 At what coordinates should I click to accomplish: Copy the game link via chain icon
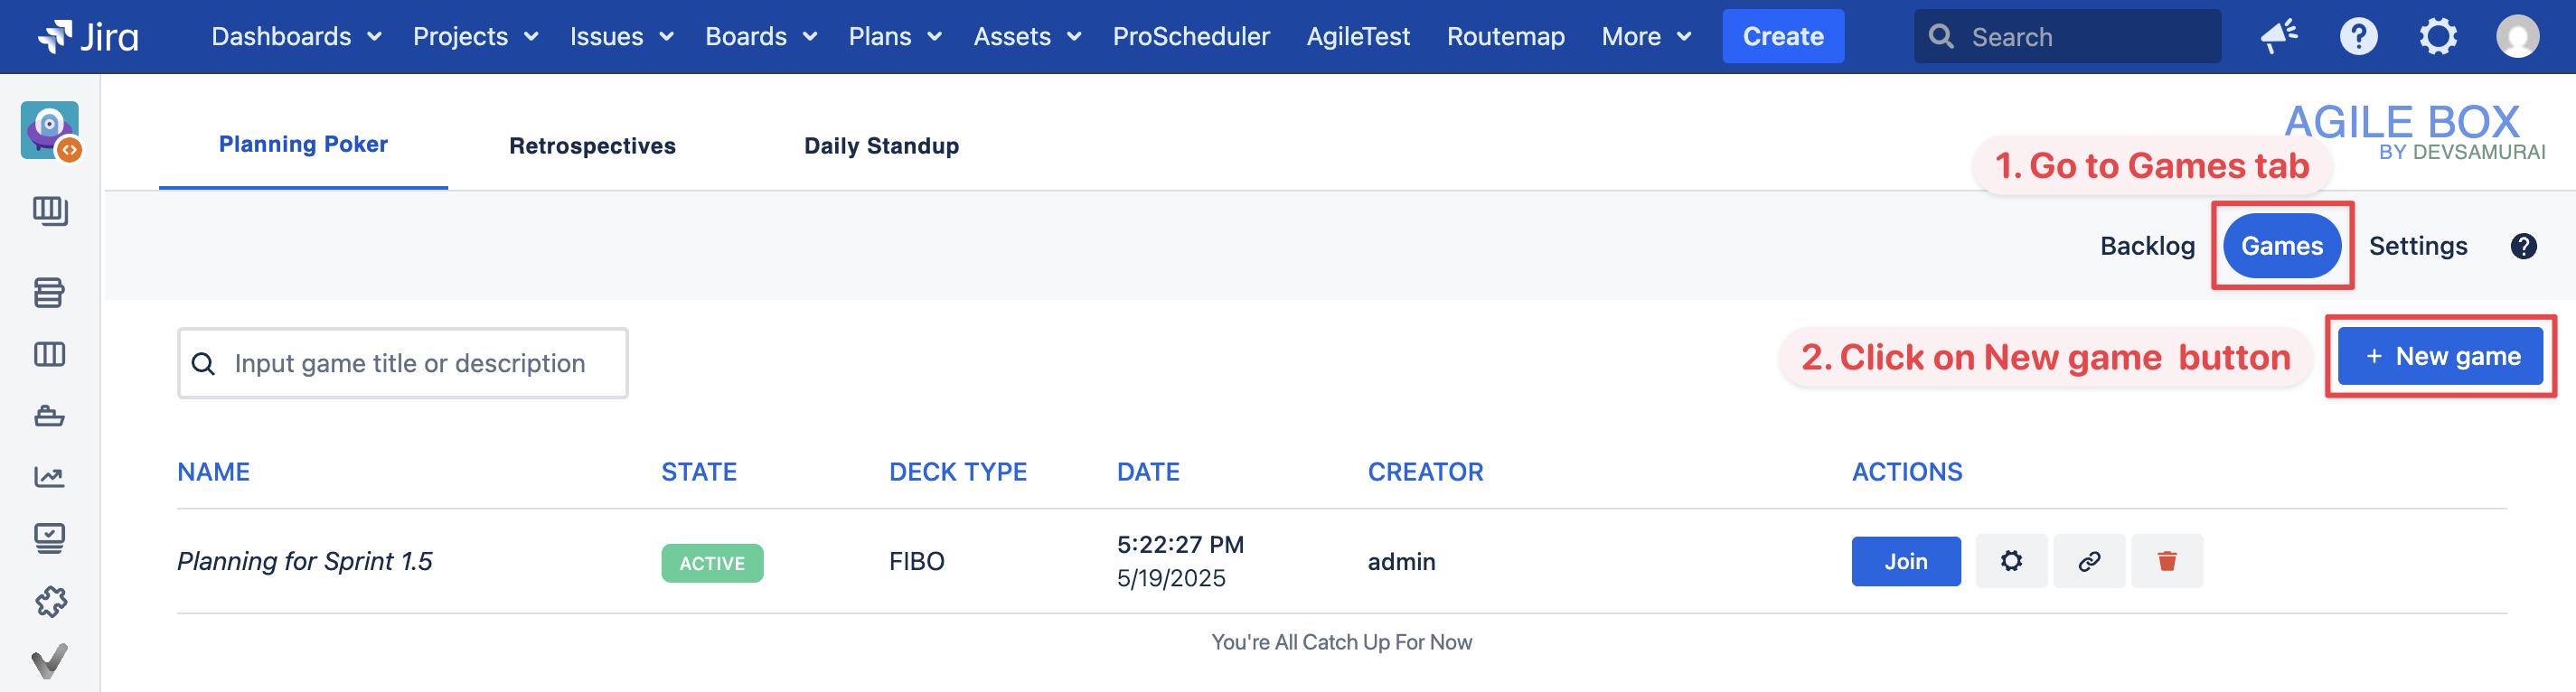pyautogui.click(x=2089, y=561)
